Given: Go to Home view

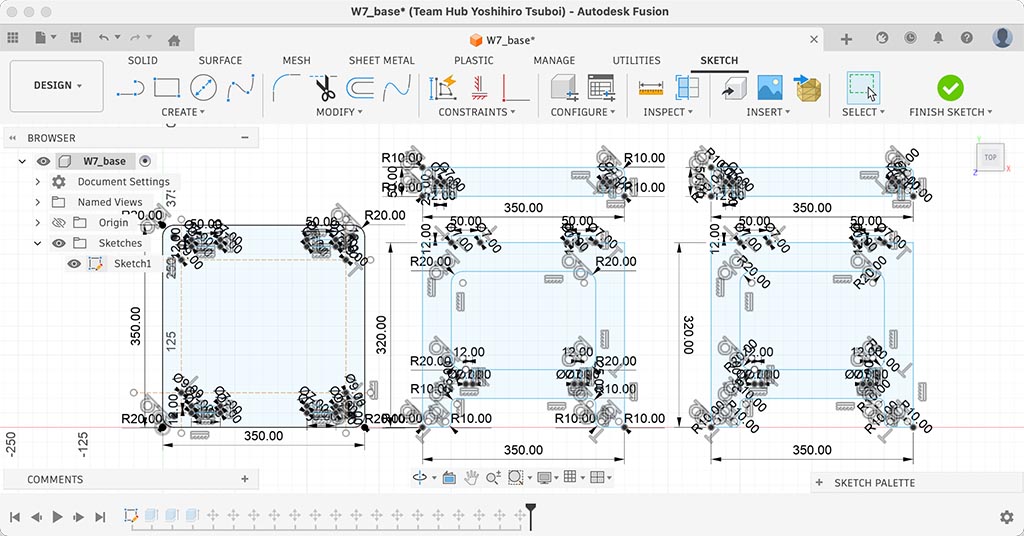Looking at the screenshot, I should 174,40.
